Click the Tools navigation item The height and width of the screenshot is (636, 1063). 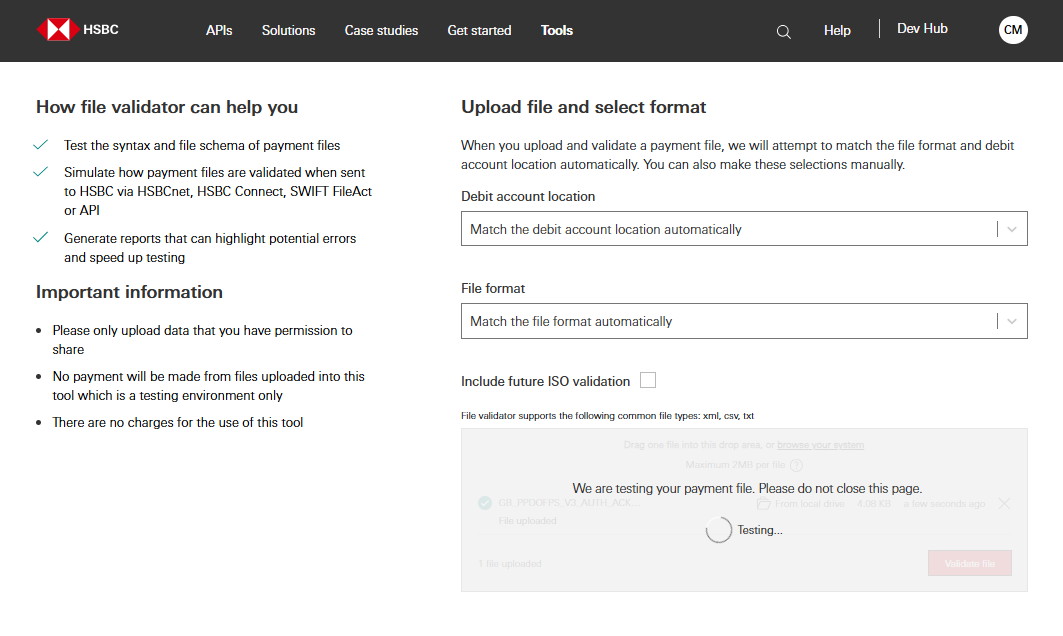[x=556, y=30]
